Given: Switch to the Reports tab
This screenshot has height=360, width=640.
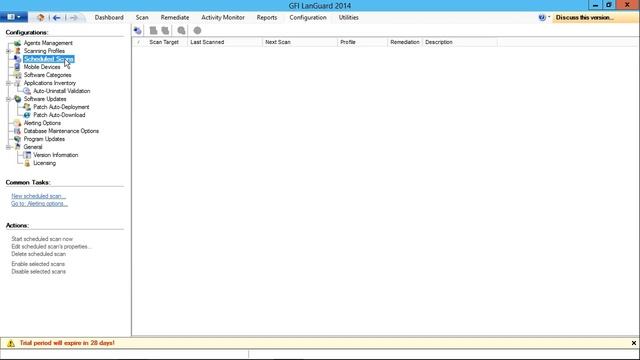Looking at the screenshot, I should tap(267, 18).
